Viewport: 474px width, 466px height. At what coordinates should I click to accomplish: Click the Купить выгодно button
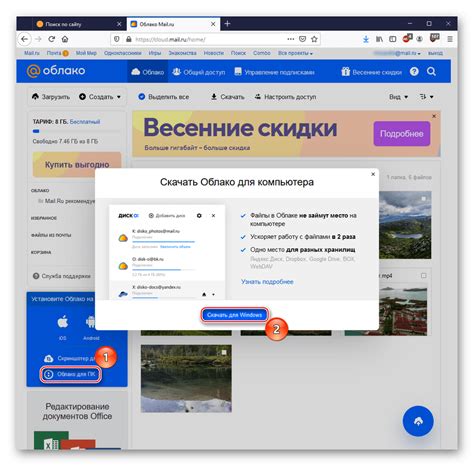[x=77, y=165]
